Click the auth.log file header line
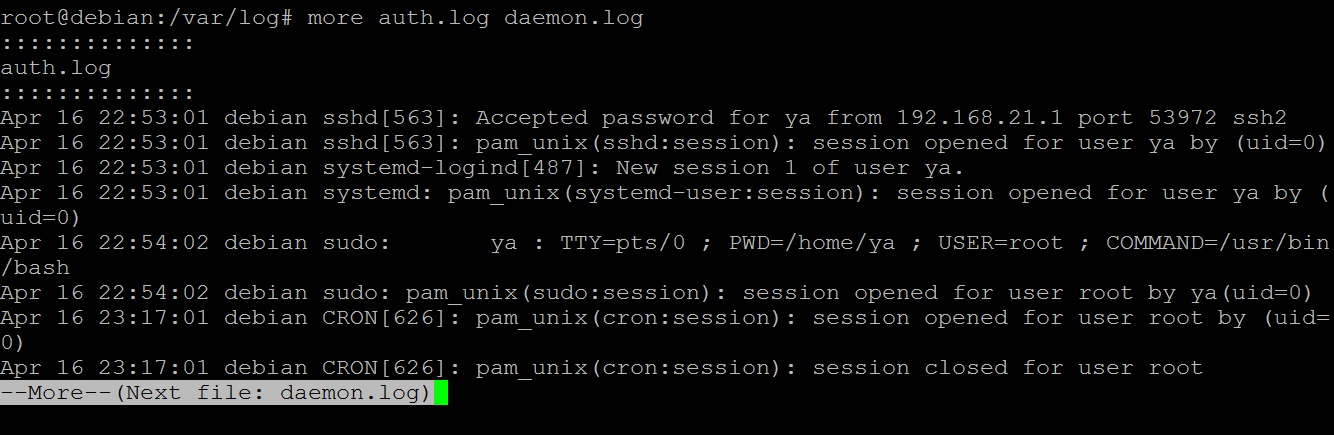Viewport: 1334px width, 435px height. 56,68
